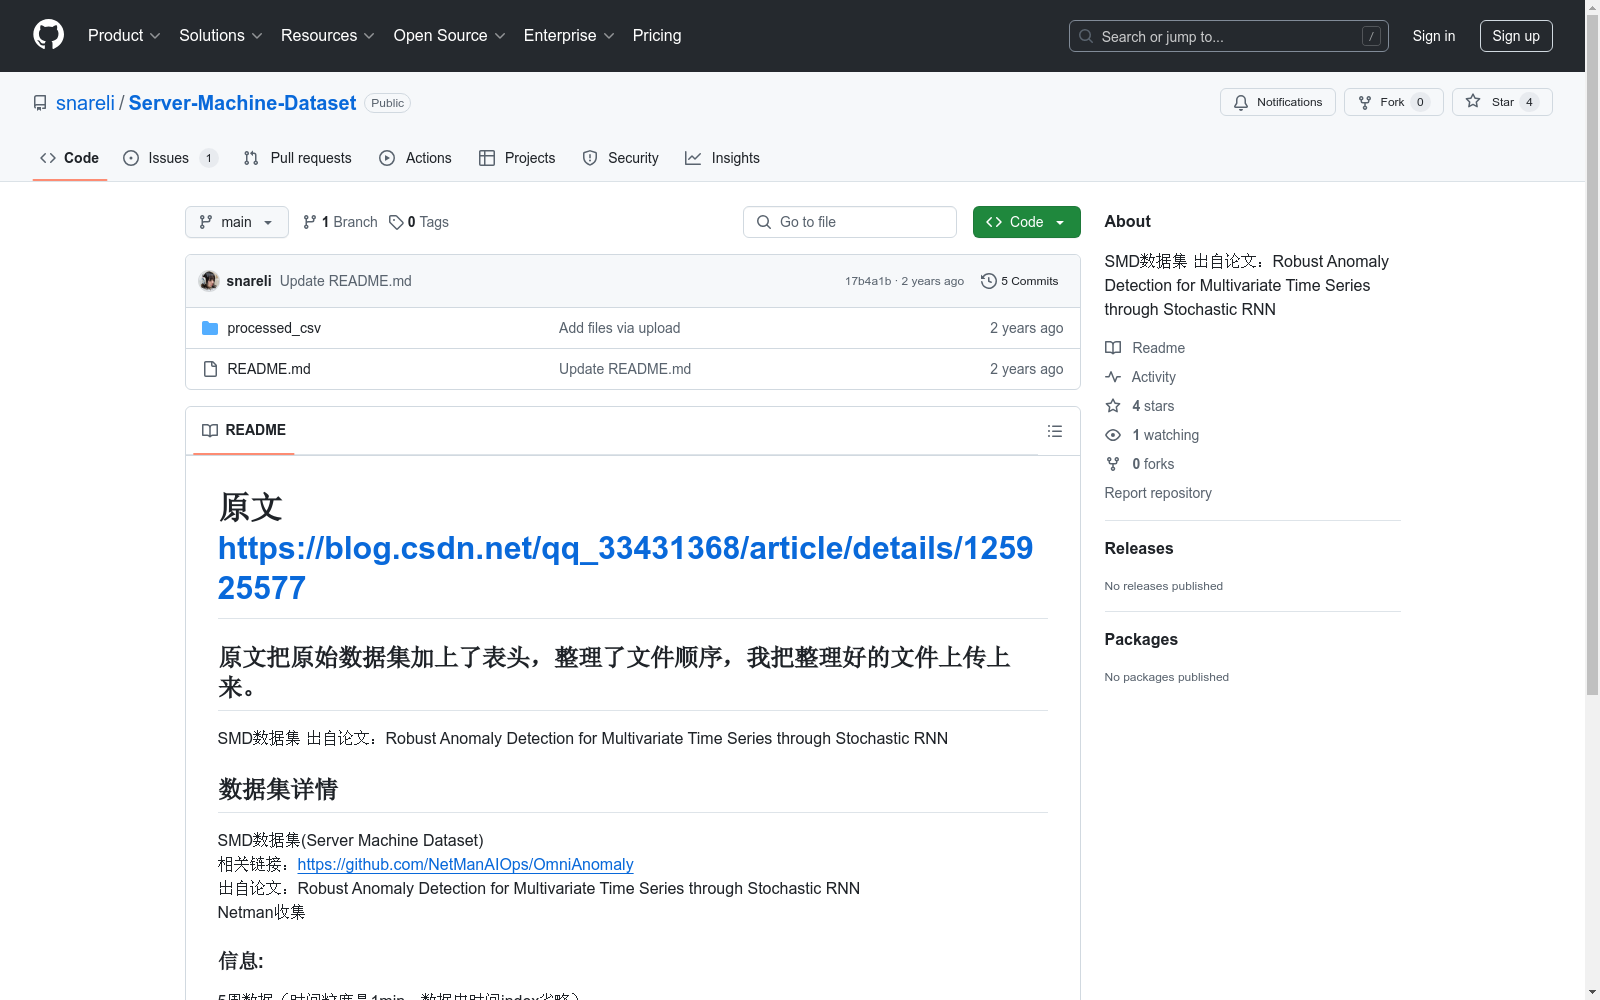Open the NetManAIOps/OmniAnomaly GitHub link
This screenshot has height=1000, width=1600.
pos(465,864)
